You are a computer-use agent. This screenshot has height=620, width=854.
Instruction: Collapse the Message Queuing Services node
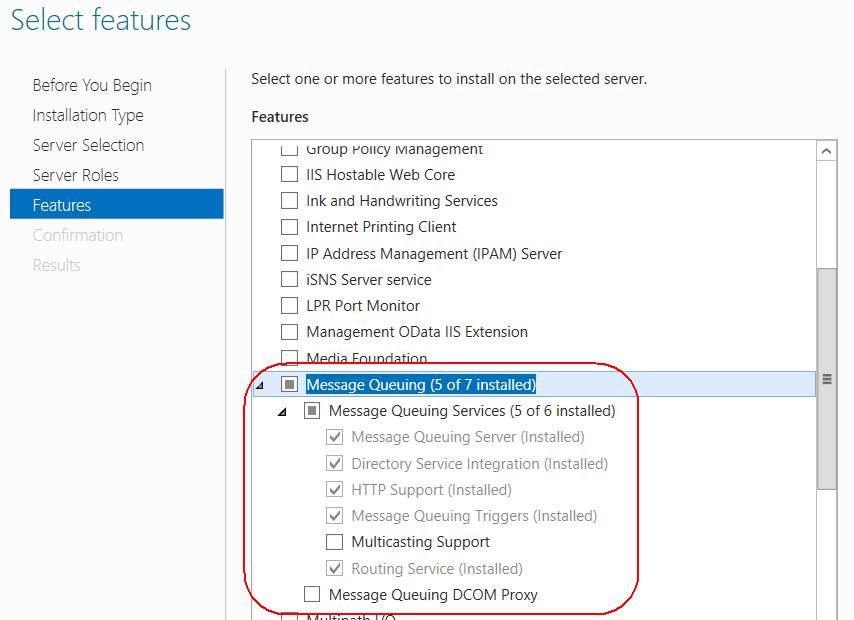282,412
